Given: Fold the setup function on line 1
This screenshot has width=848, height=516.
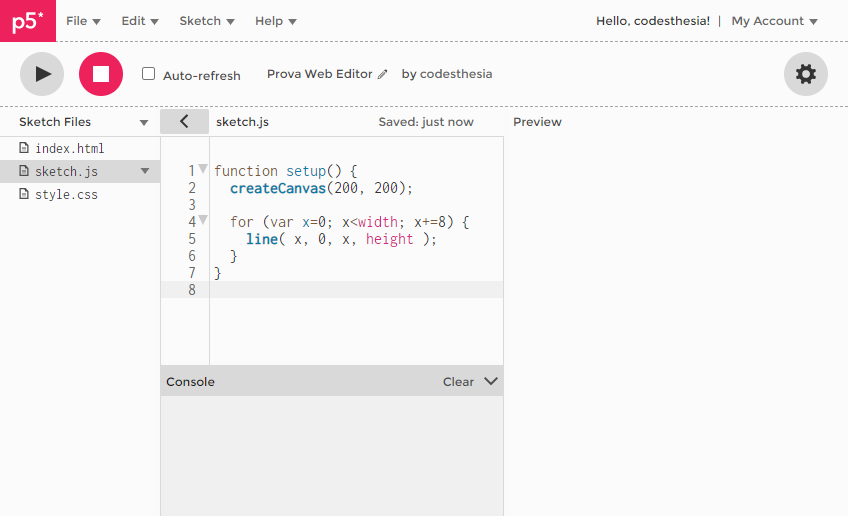Looking at the screenshot, I should click(203, 169).
